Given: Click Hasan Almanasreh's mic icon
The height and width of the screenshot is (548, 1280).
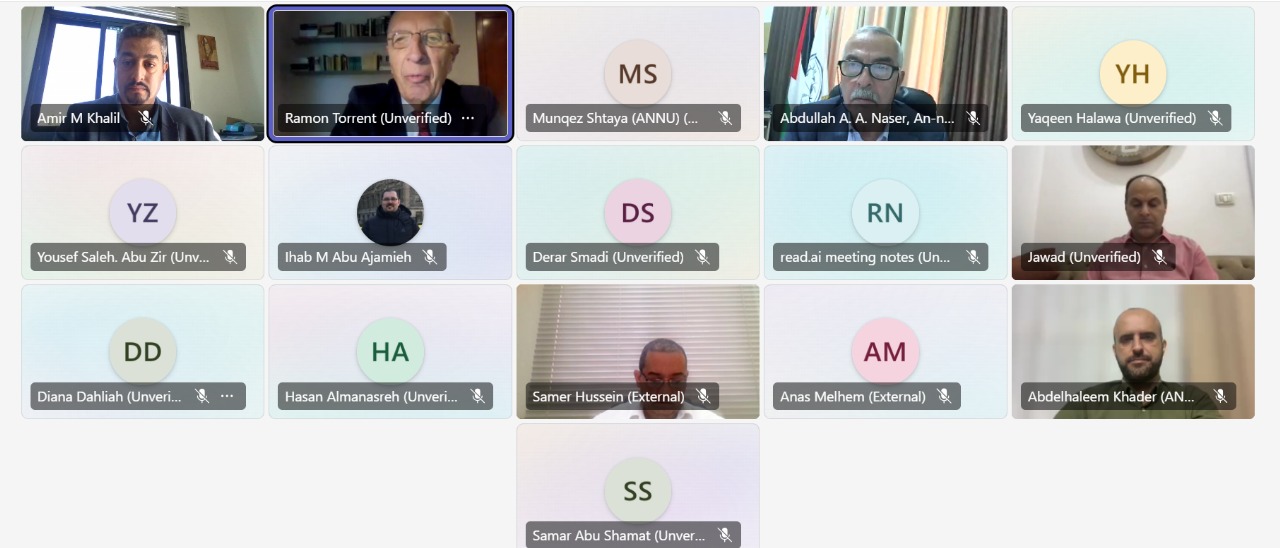Looking at the screenshot, I should pos(477,396).
